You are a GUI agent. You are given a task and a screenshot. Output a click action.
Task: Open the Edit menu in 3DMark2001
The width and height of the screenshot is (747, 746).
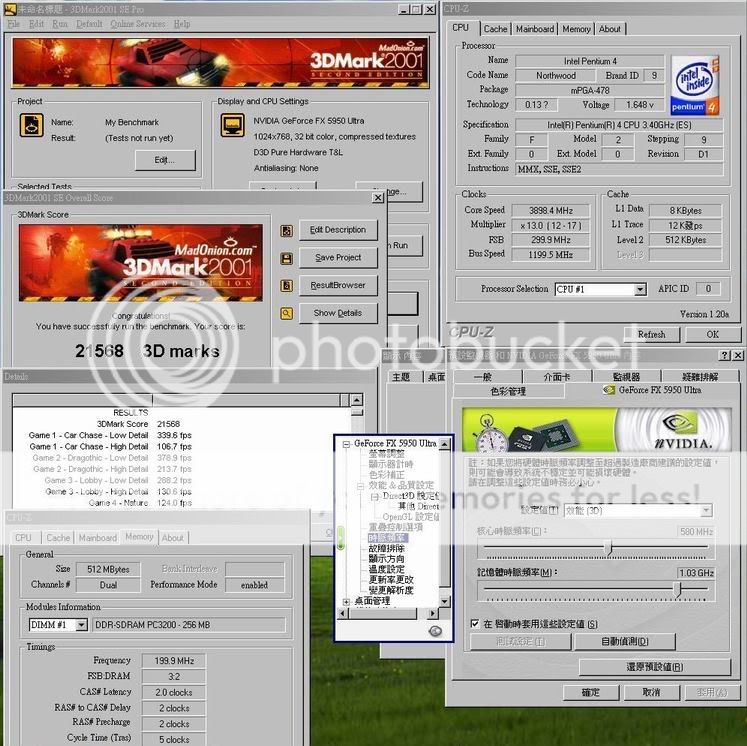coord(36,24)
